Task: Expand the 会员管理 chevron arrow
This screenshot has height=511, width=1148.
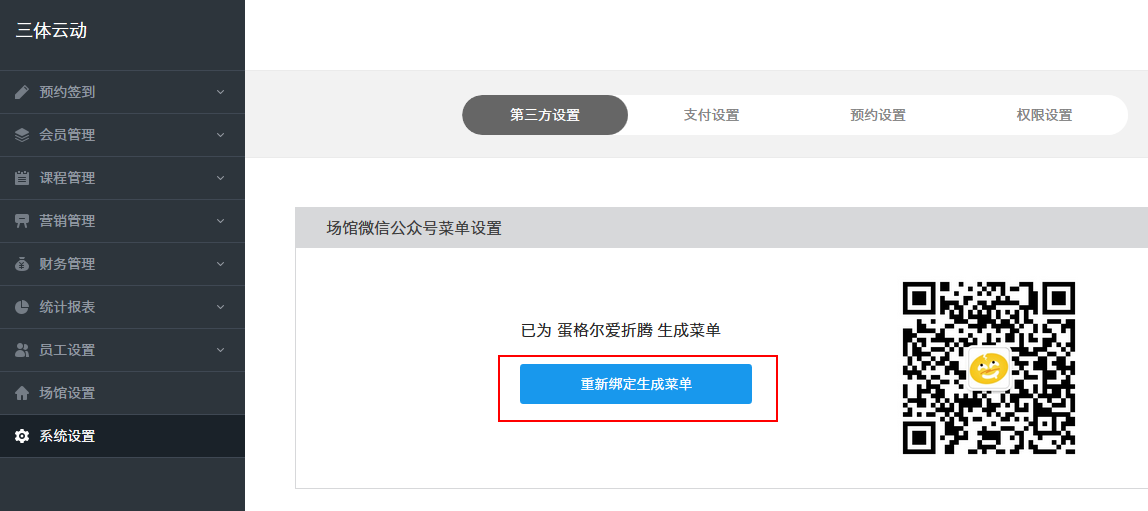Action: [x=220, y=135]
